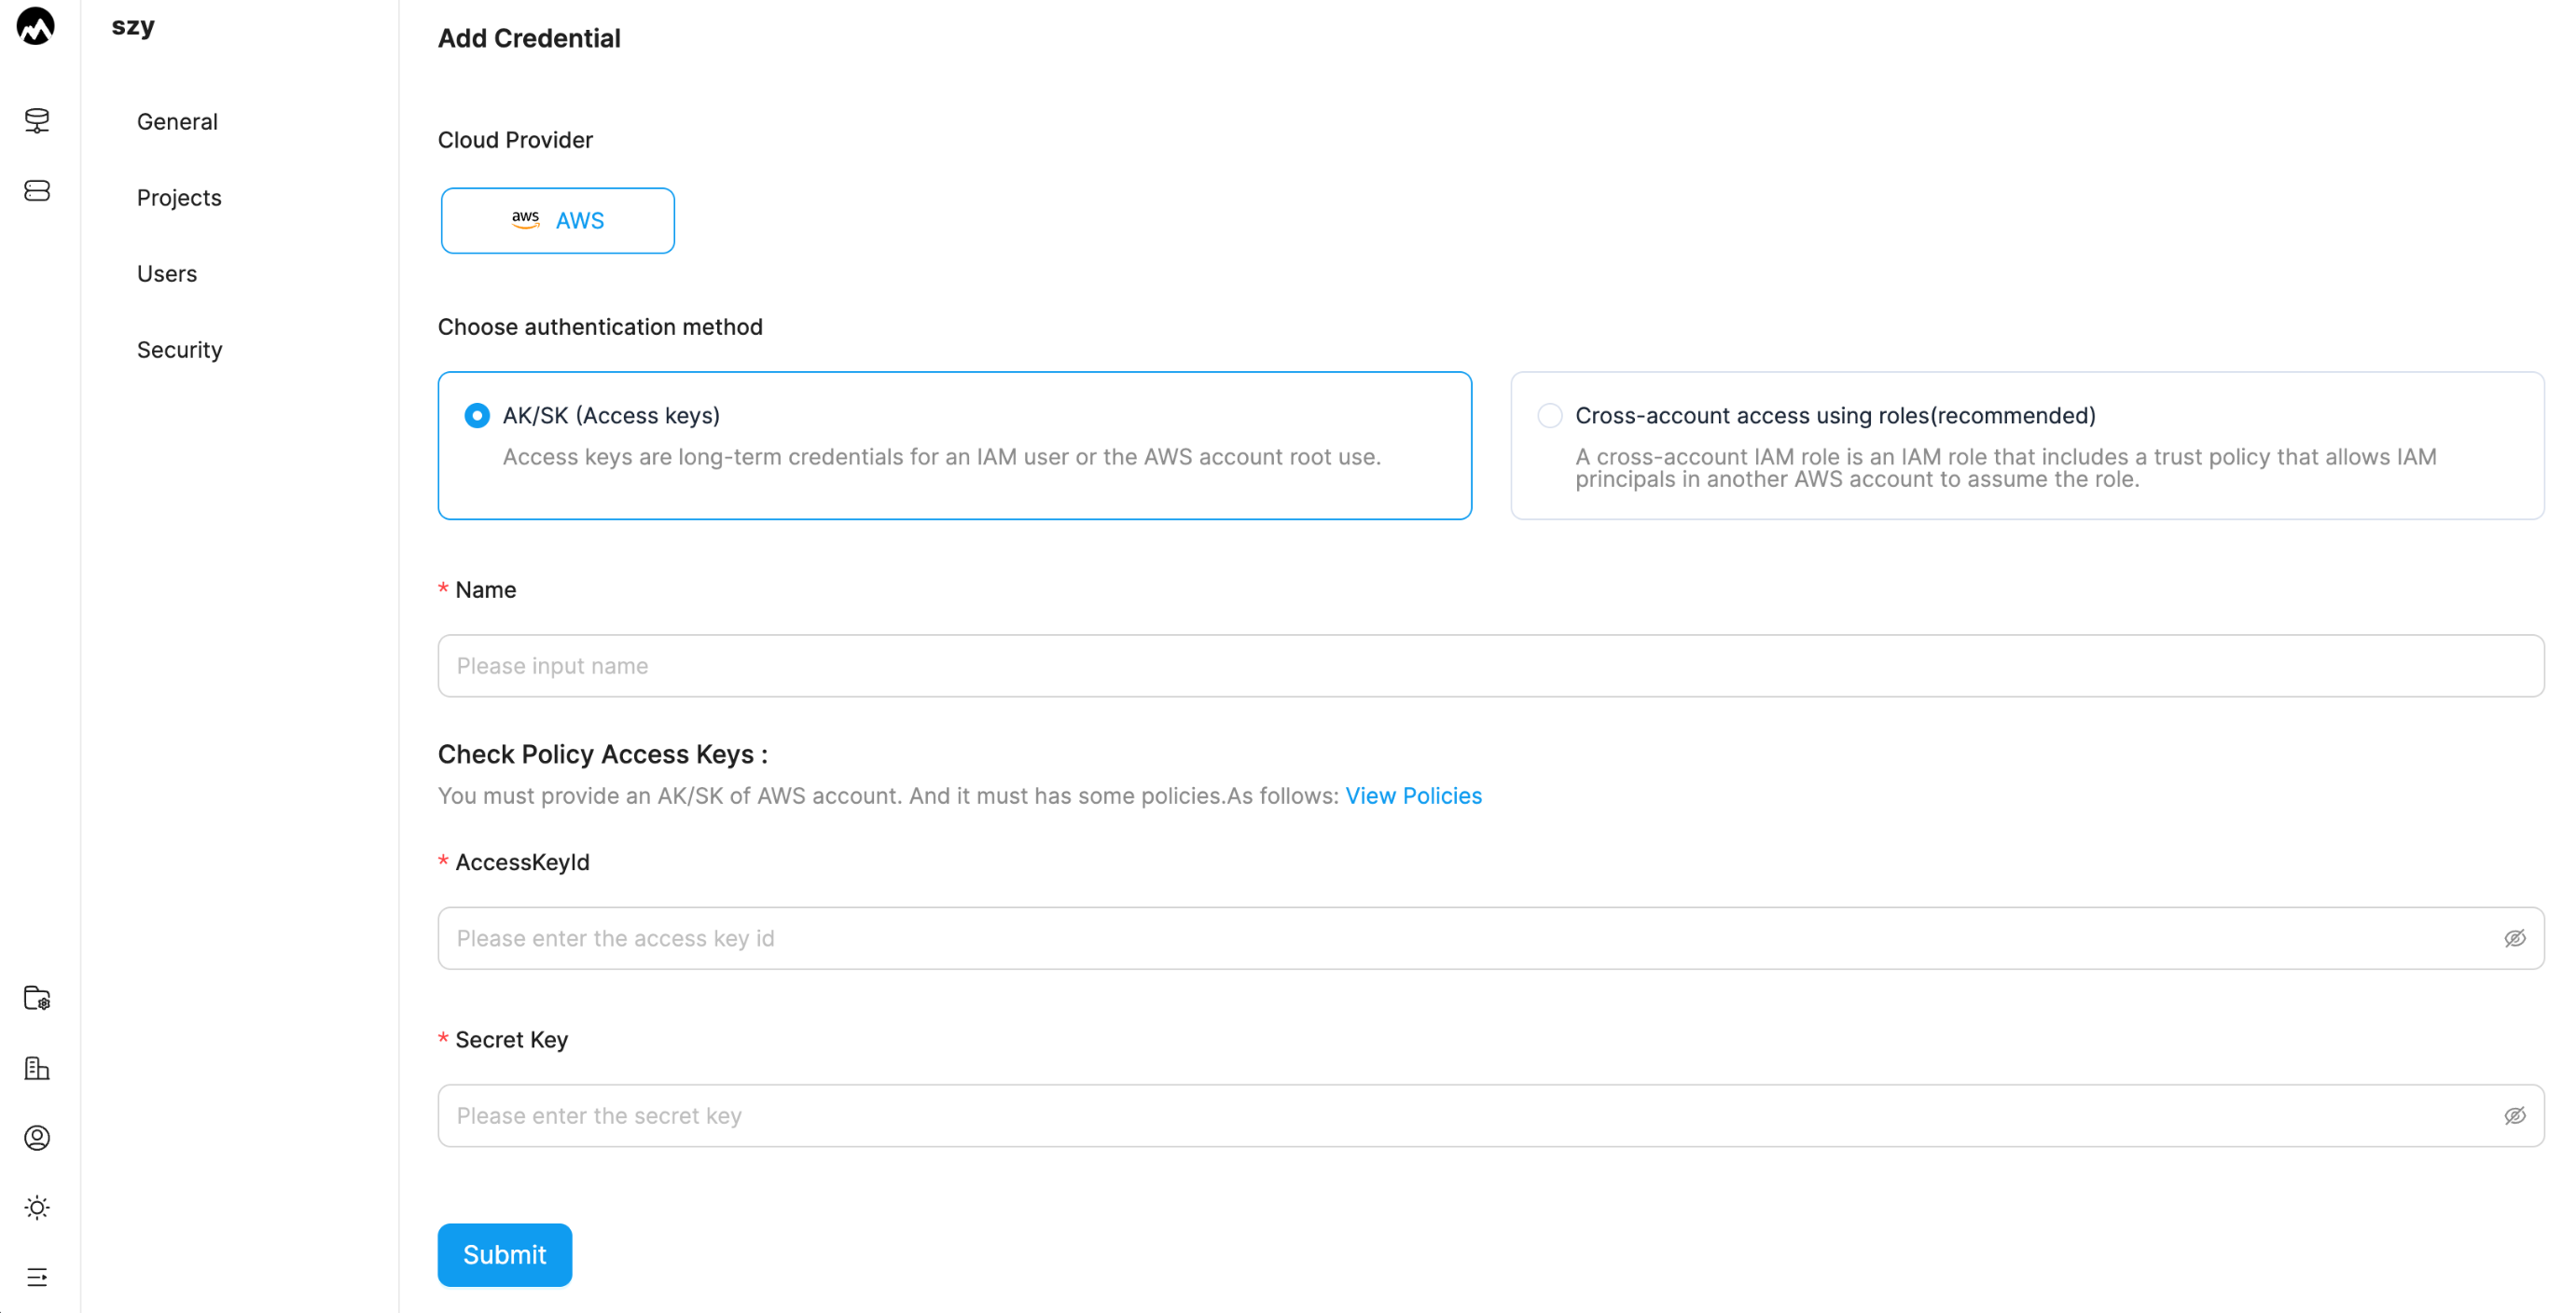The image size is (2576, 1313).
Task: Collapse the sidebar with the menu lines icon
Action: click(37, 1277)
